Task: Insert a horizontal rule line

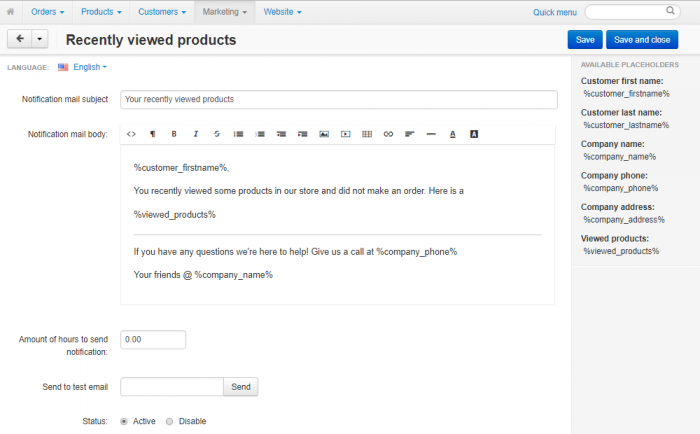Action: [x=431, y=134]
